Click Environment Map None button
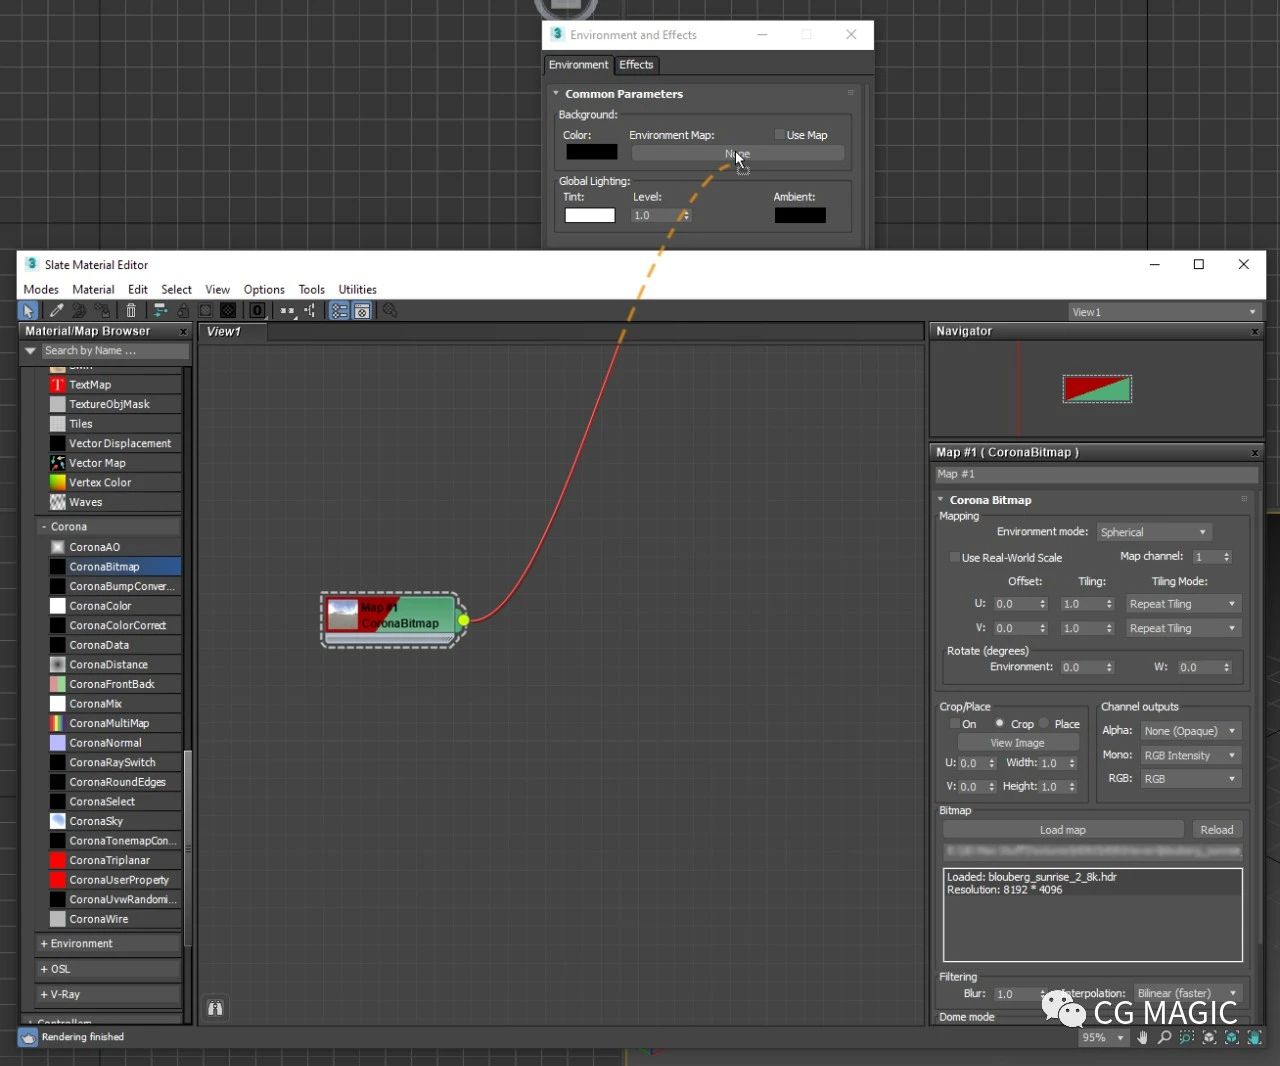Screen dimensions: 1280x1066 [x=737, y=154]
